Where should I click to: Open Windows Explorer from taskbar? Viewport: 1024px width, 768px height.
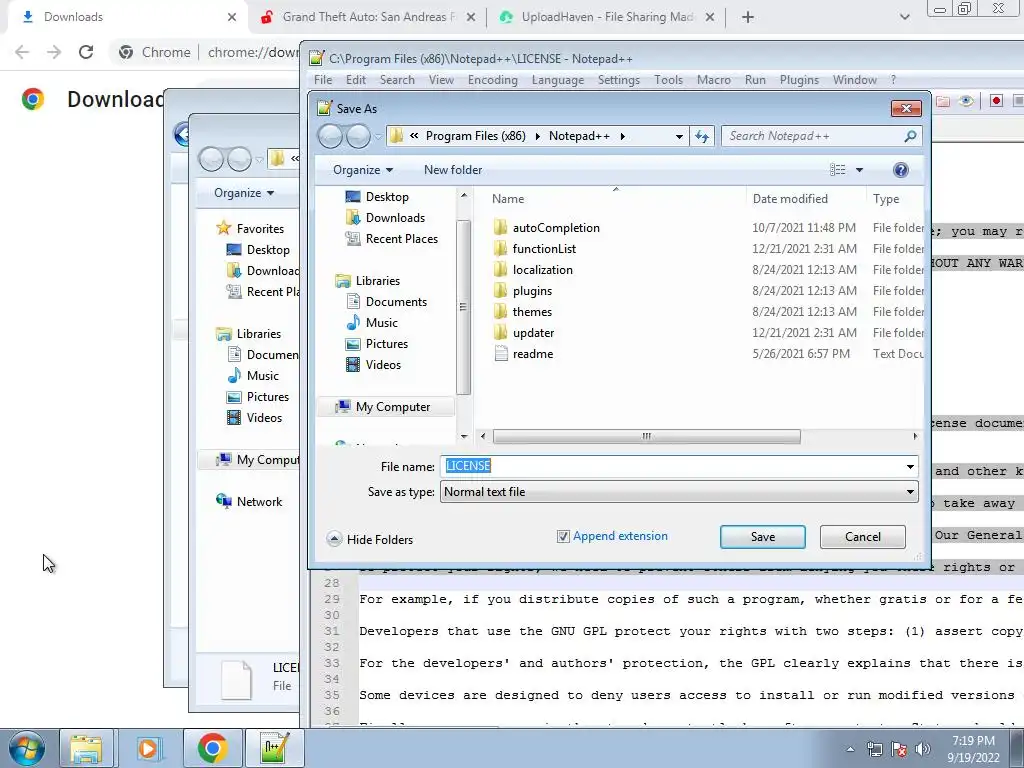pyautogui.click(x=86, y=748)
